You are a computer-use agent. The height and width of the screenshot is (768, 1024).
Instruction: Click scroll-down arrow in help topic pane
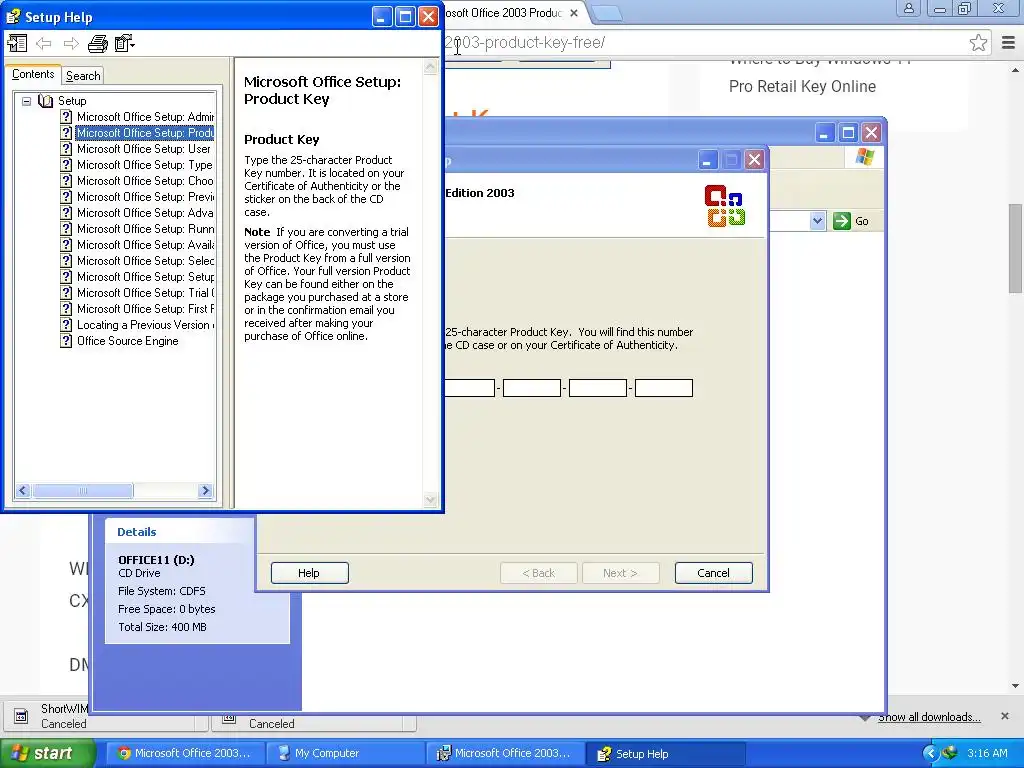[430, 500]
